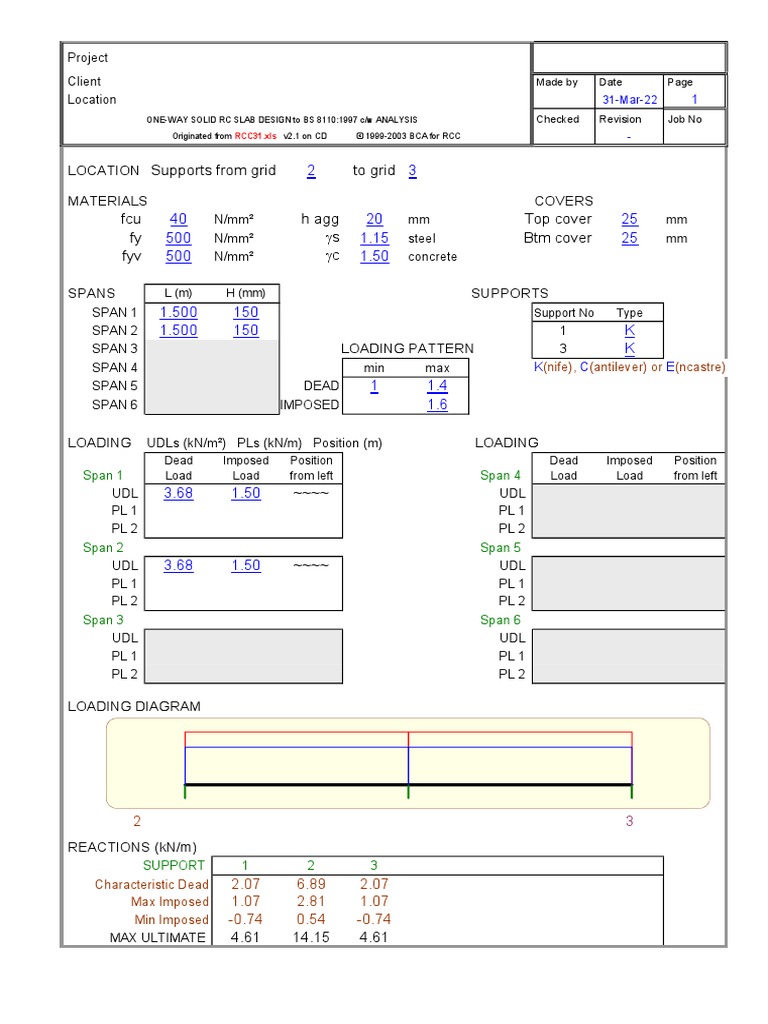The width and height of the screenshot is (768, 1024).
Task: Click the green Span 5 label
Action: [x=500, y=547]
